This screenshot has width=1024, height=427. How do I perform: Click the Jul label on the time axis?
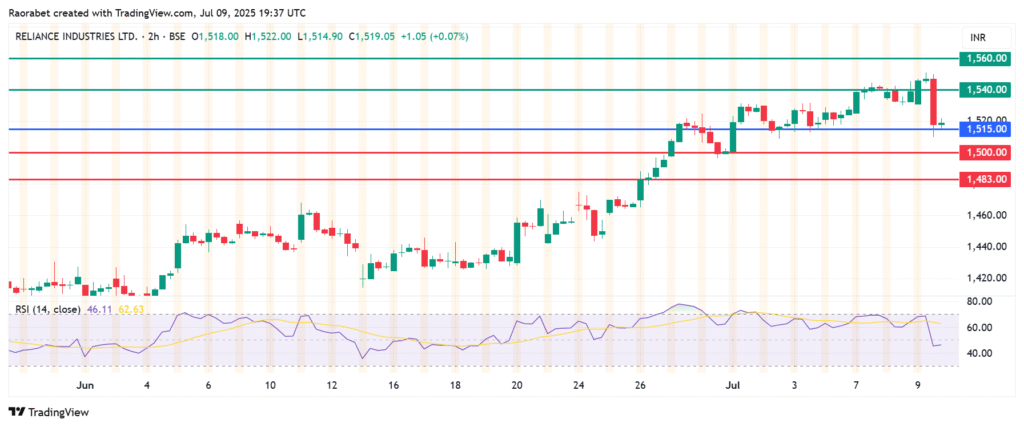[x=732, y=384]
